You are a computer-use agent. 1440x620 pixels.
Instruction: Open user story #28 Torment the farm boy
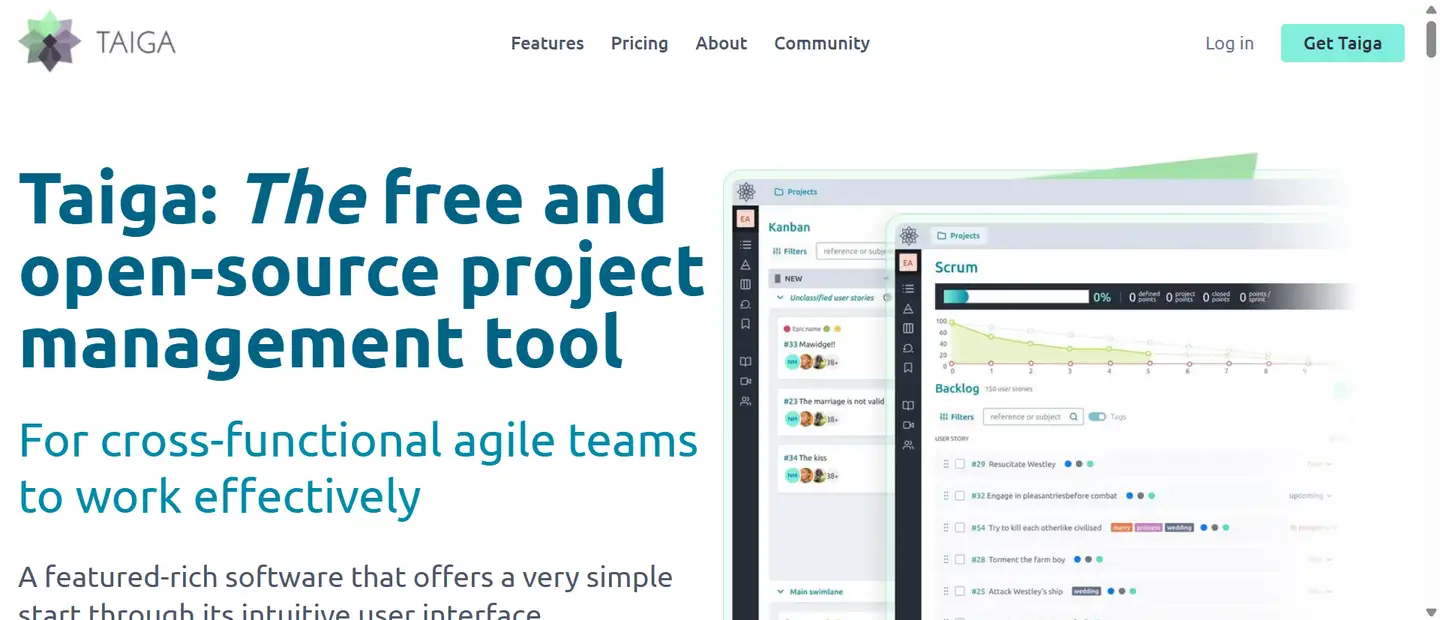tap(1017, 559)
